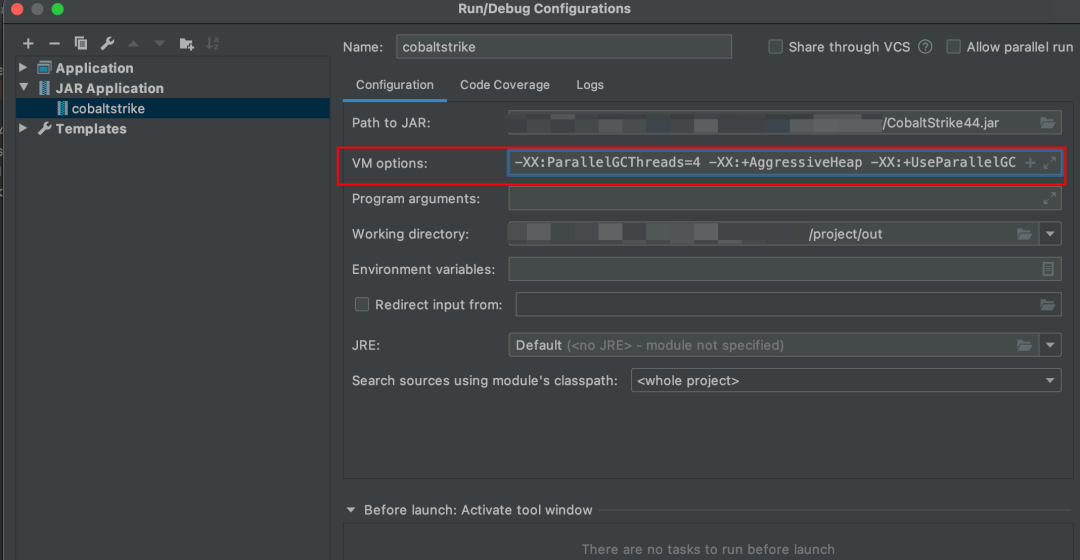The image size is (1080, 560).
Task: Select the cobaltstrike configuration item
Action: pyautogui.click(x=173, y=108)
